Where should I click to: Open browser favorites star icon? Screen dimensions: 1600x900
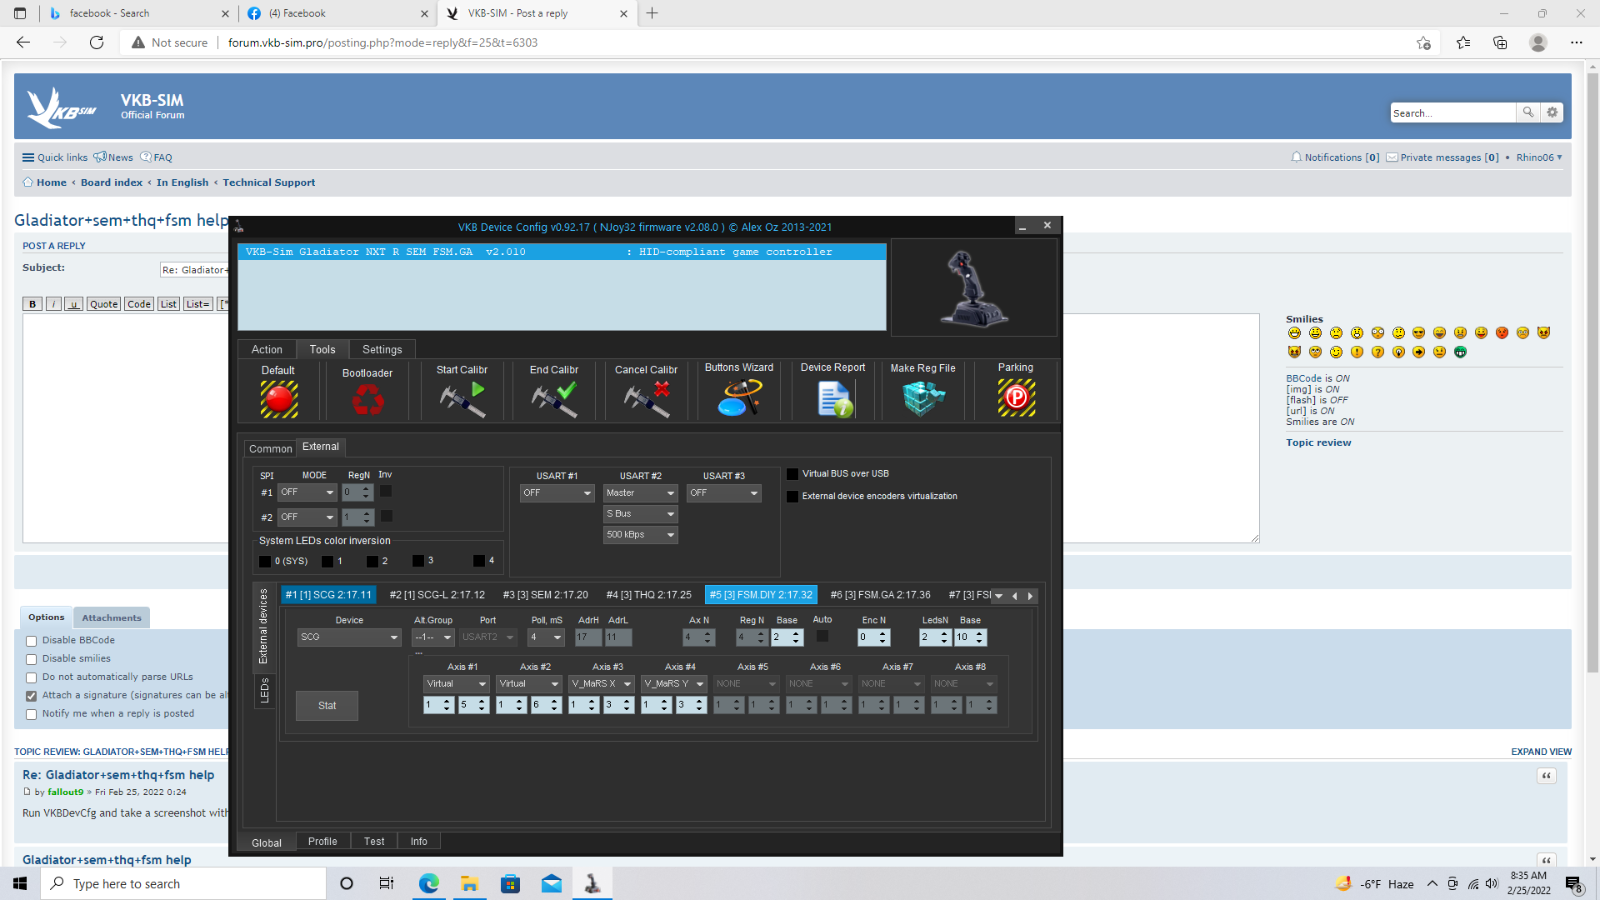coord(1463,42)
